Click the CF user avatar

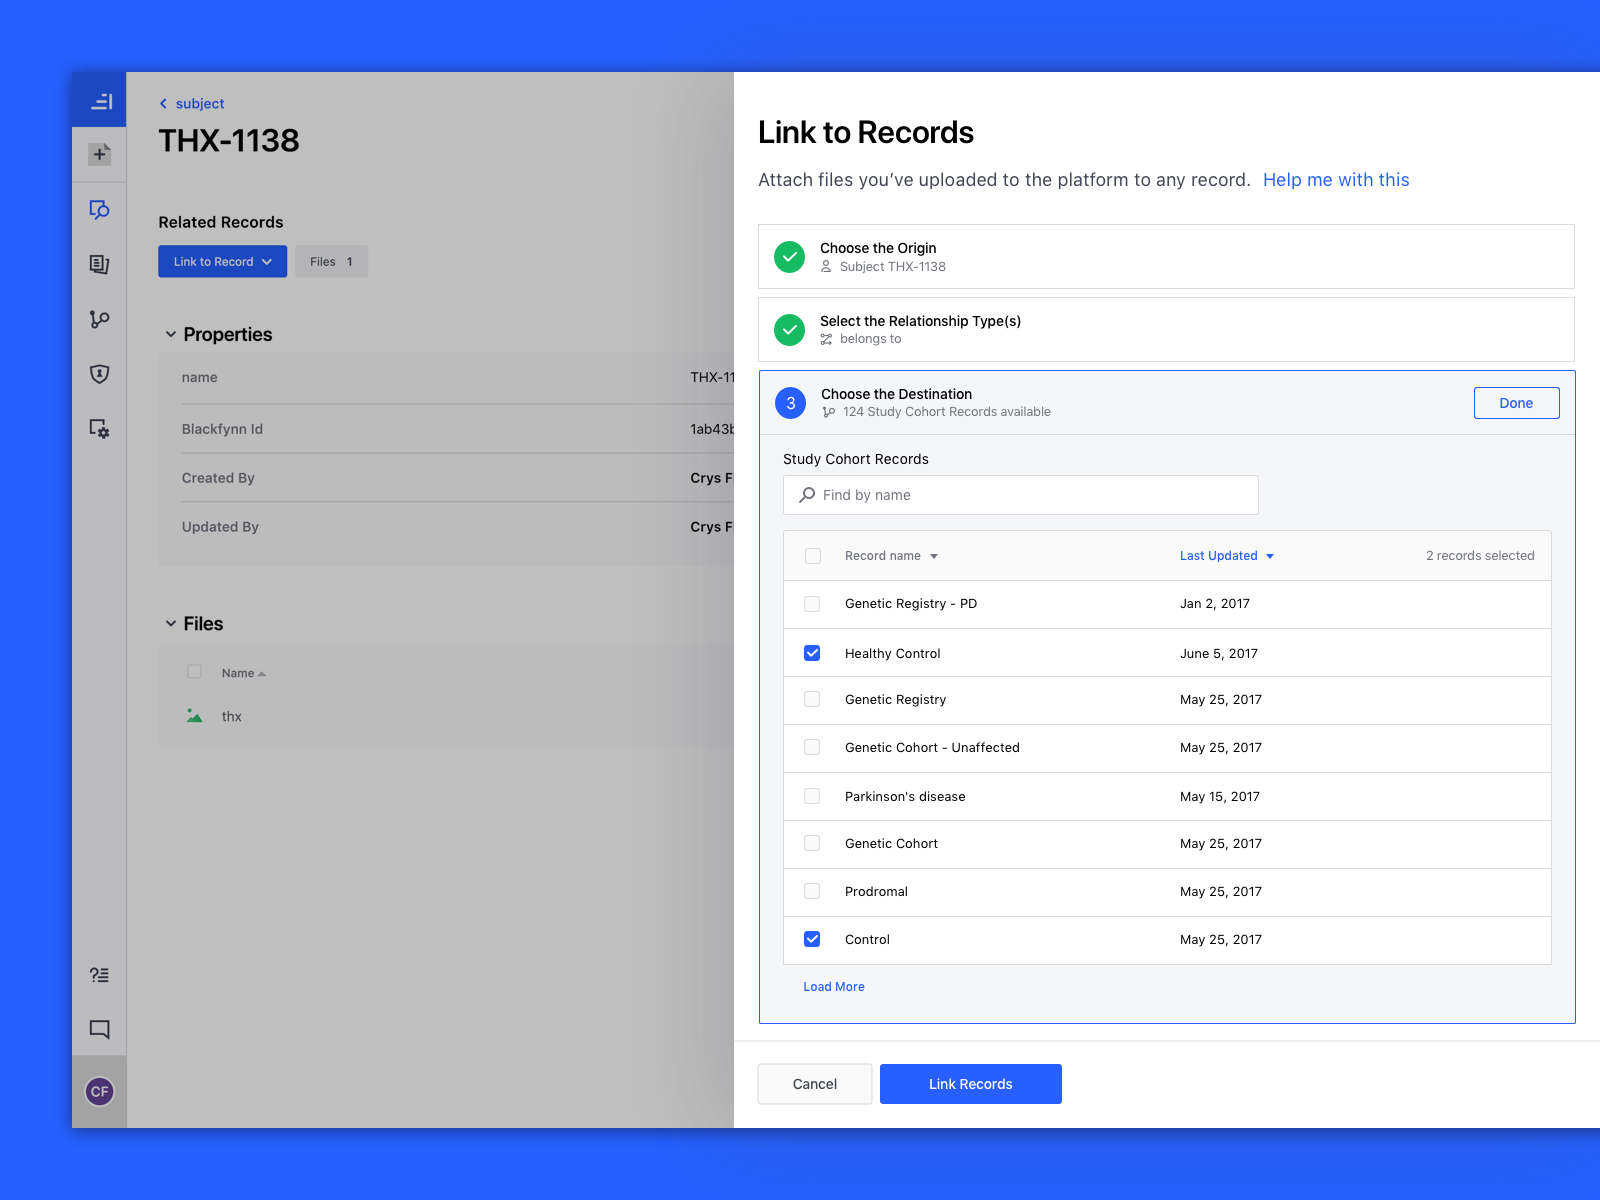coord(98,1091)
